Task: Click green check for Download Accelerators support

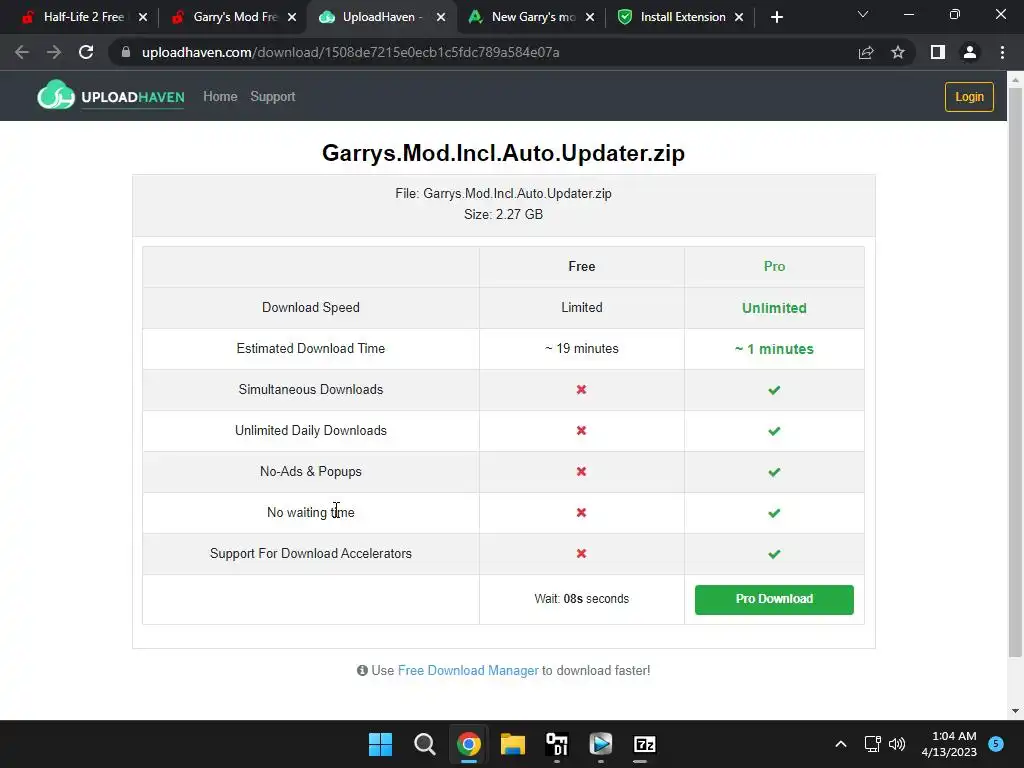Action: [774, 554]
